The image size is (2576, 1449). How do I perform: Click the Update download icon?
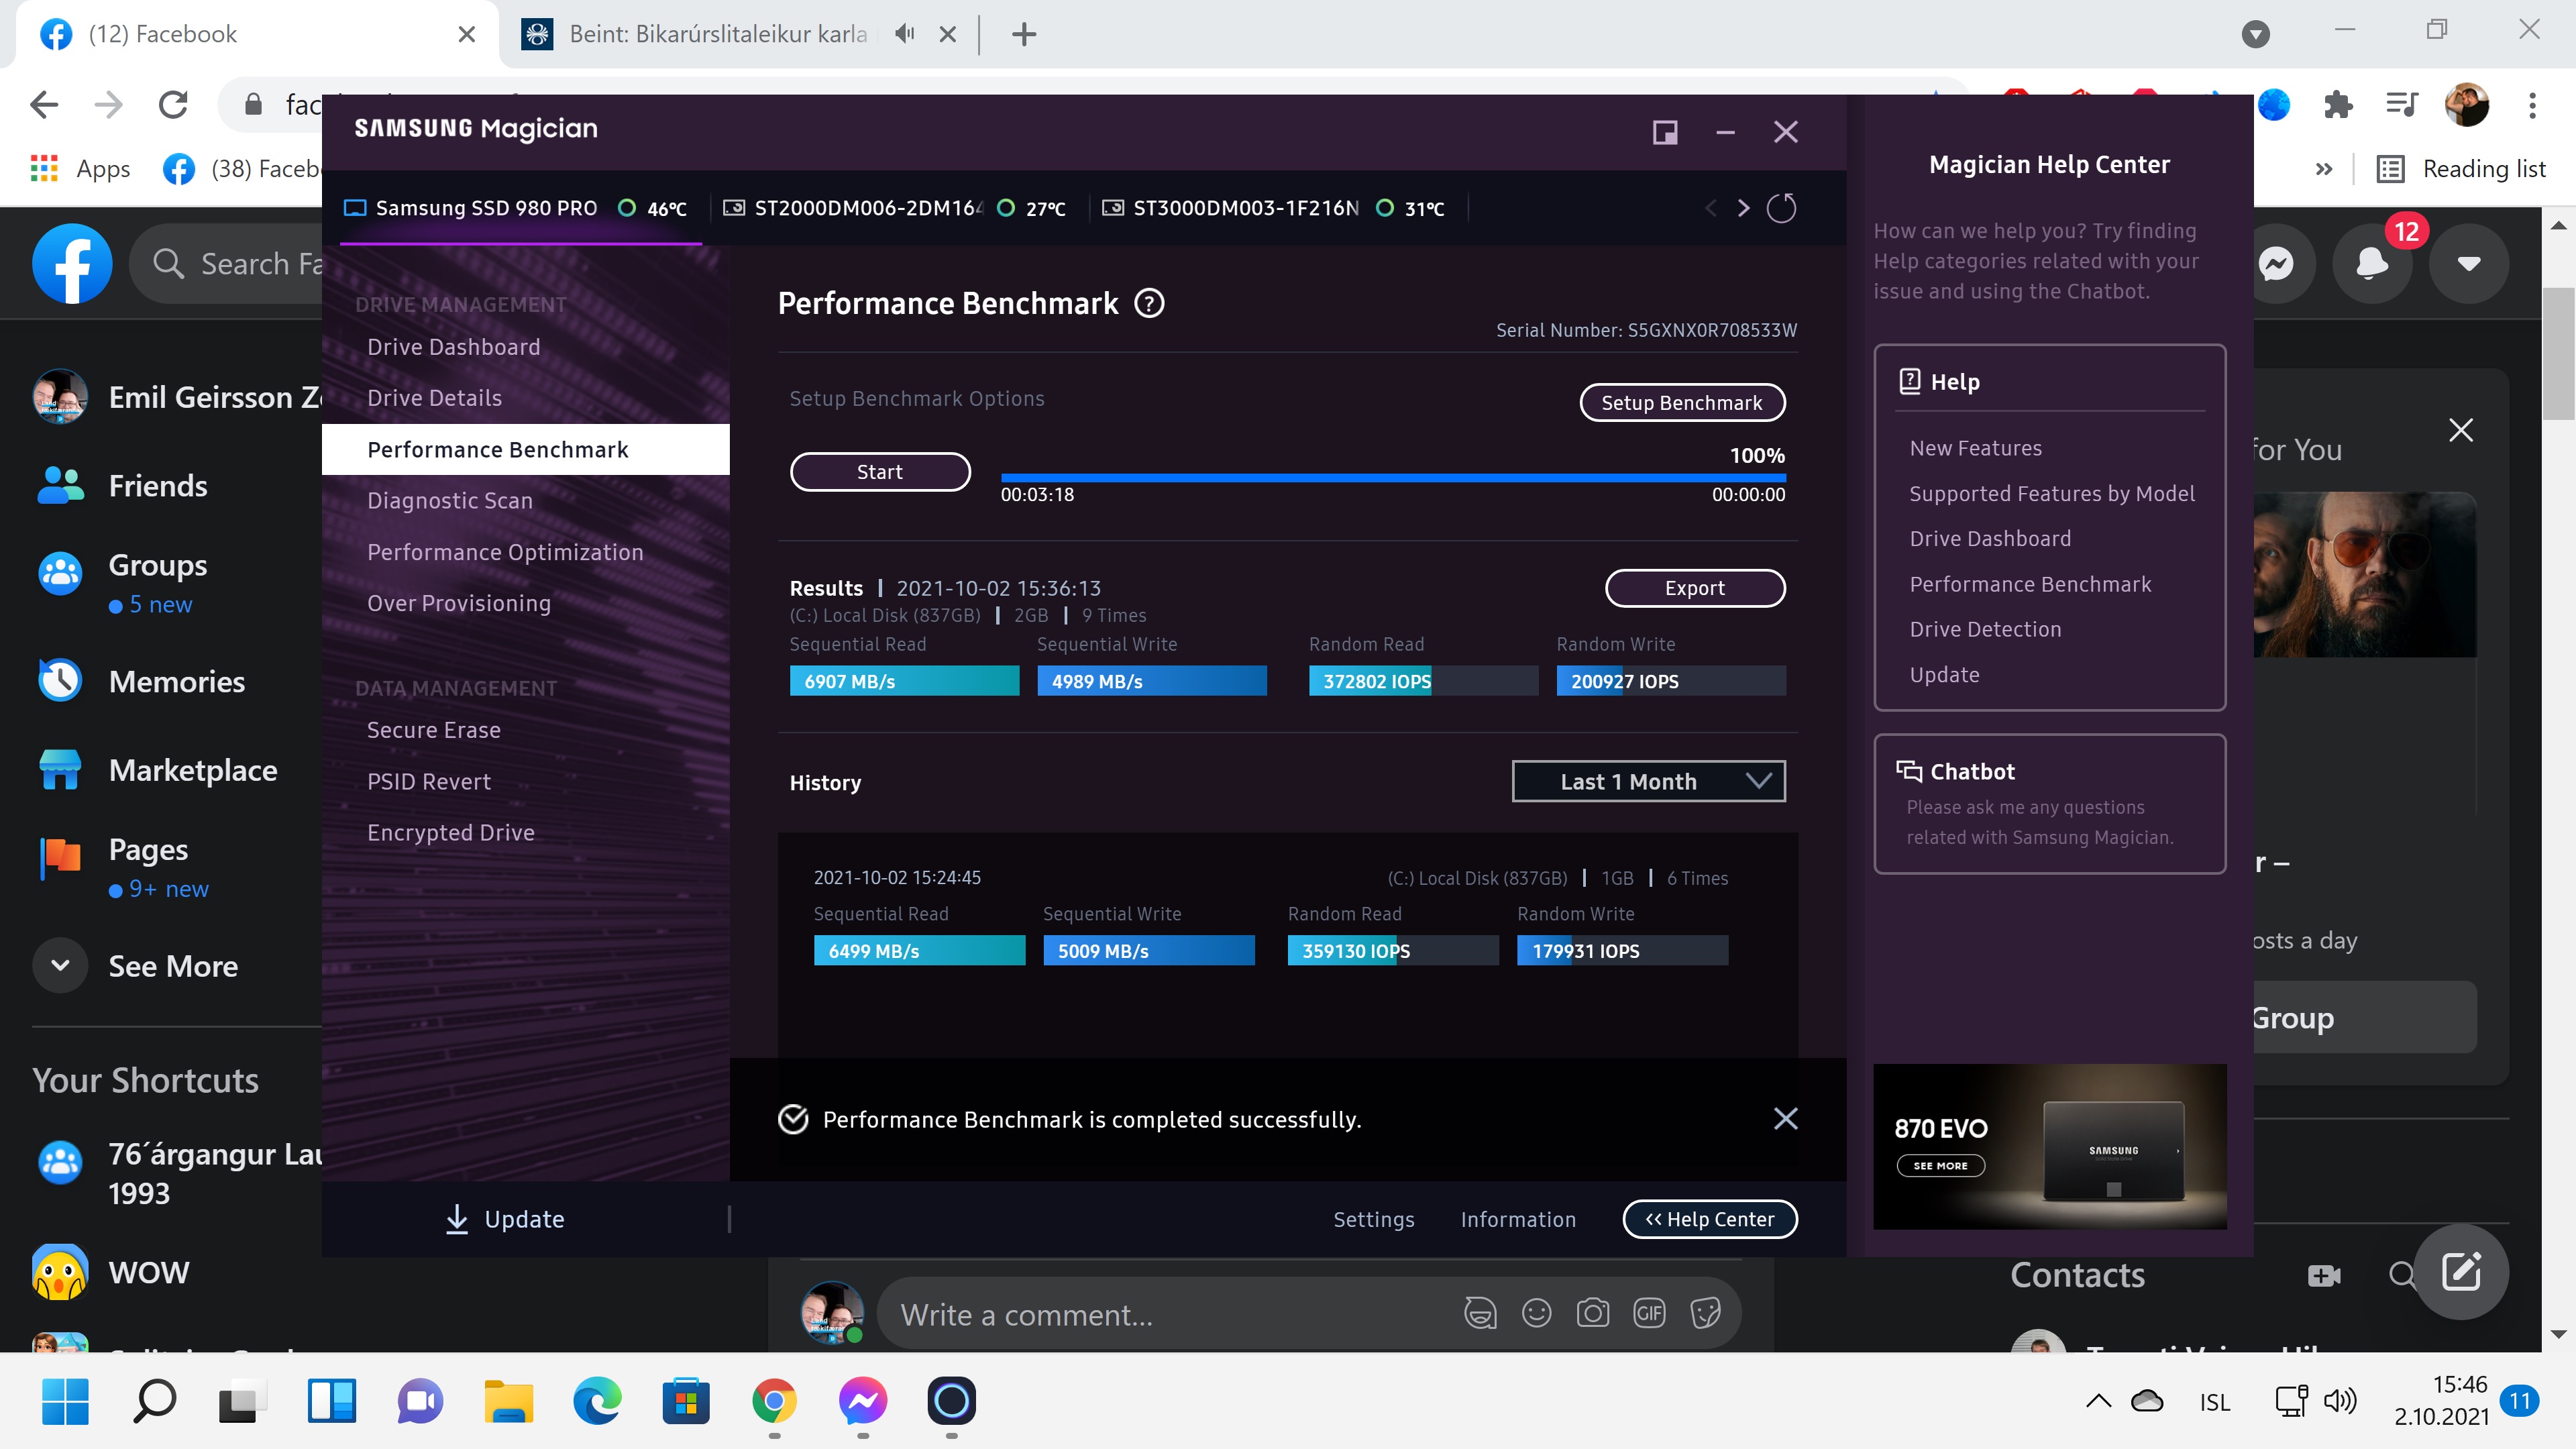click(457, 1218)
